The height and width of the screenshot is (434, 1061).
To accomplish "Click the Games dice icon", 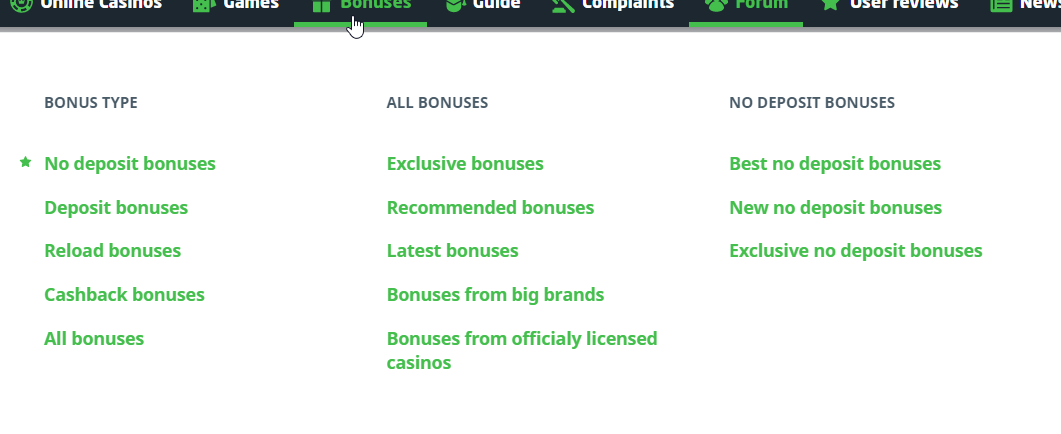I will (x=203, y=4).
